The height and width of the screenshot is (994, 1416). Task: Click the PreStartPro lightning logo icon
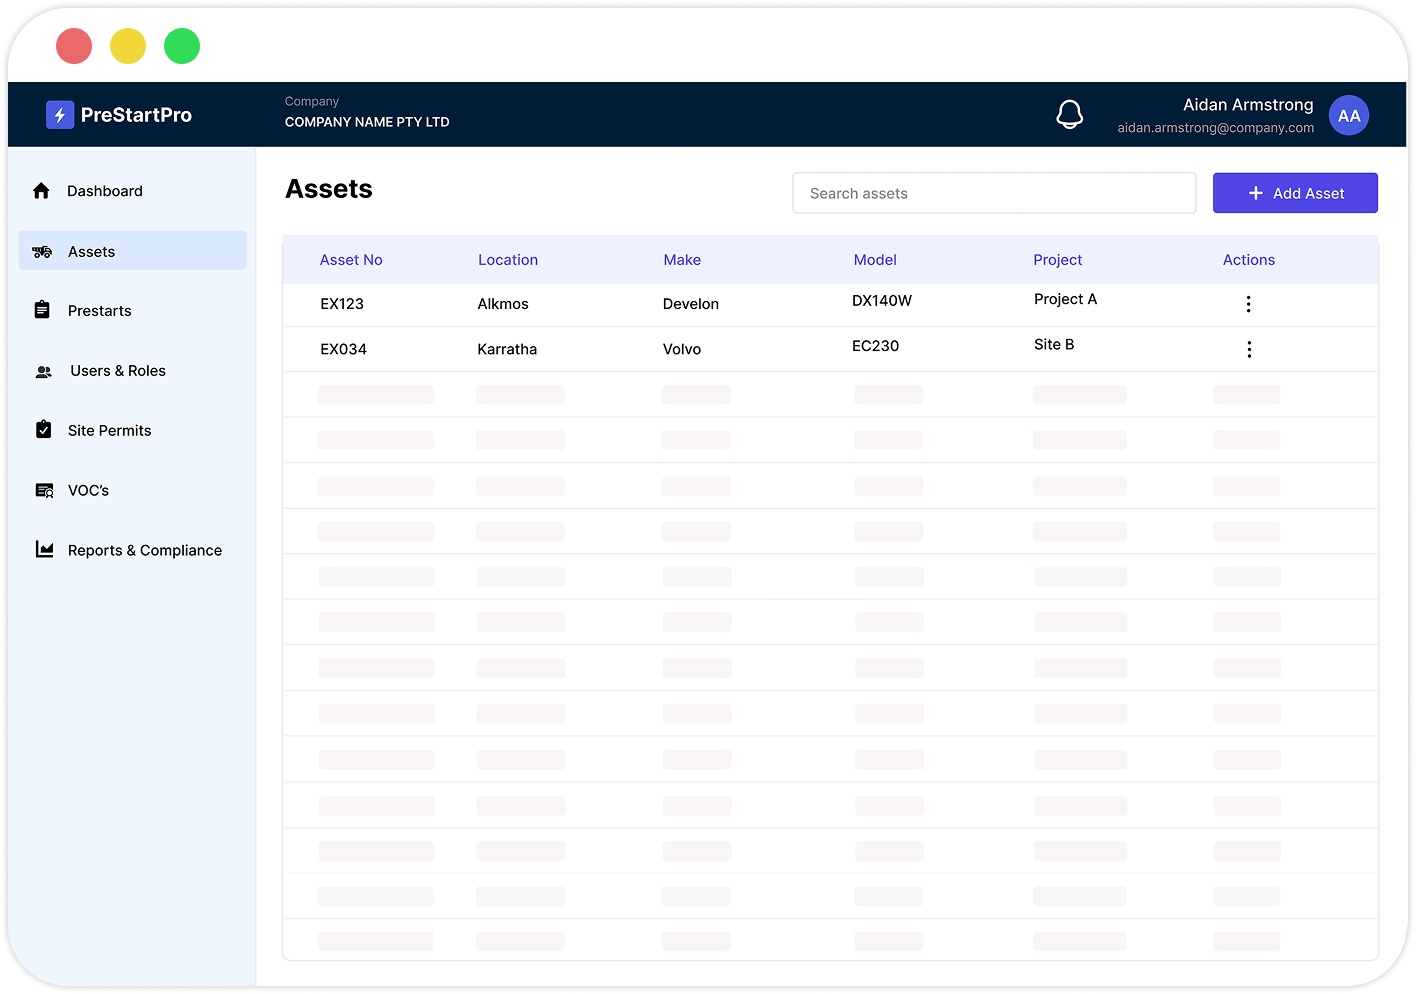(x=60, y=115)
